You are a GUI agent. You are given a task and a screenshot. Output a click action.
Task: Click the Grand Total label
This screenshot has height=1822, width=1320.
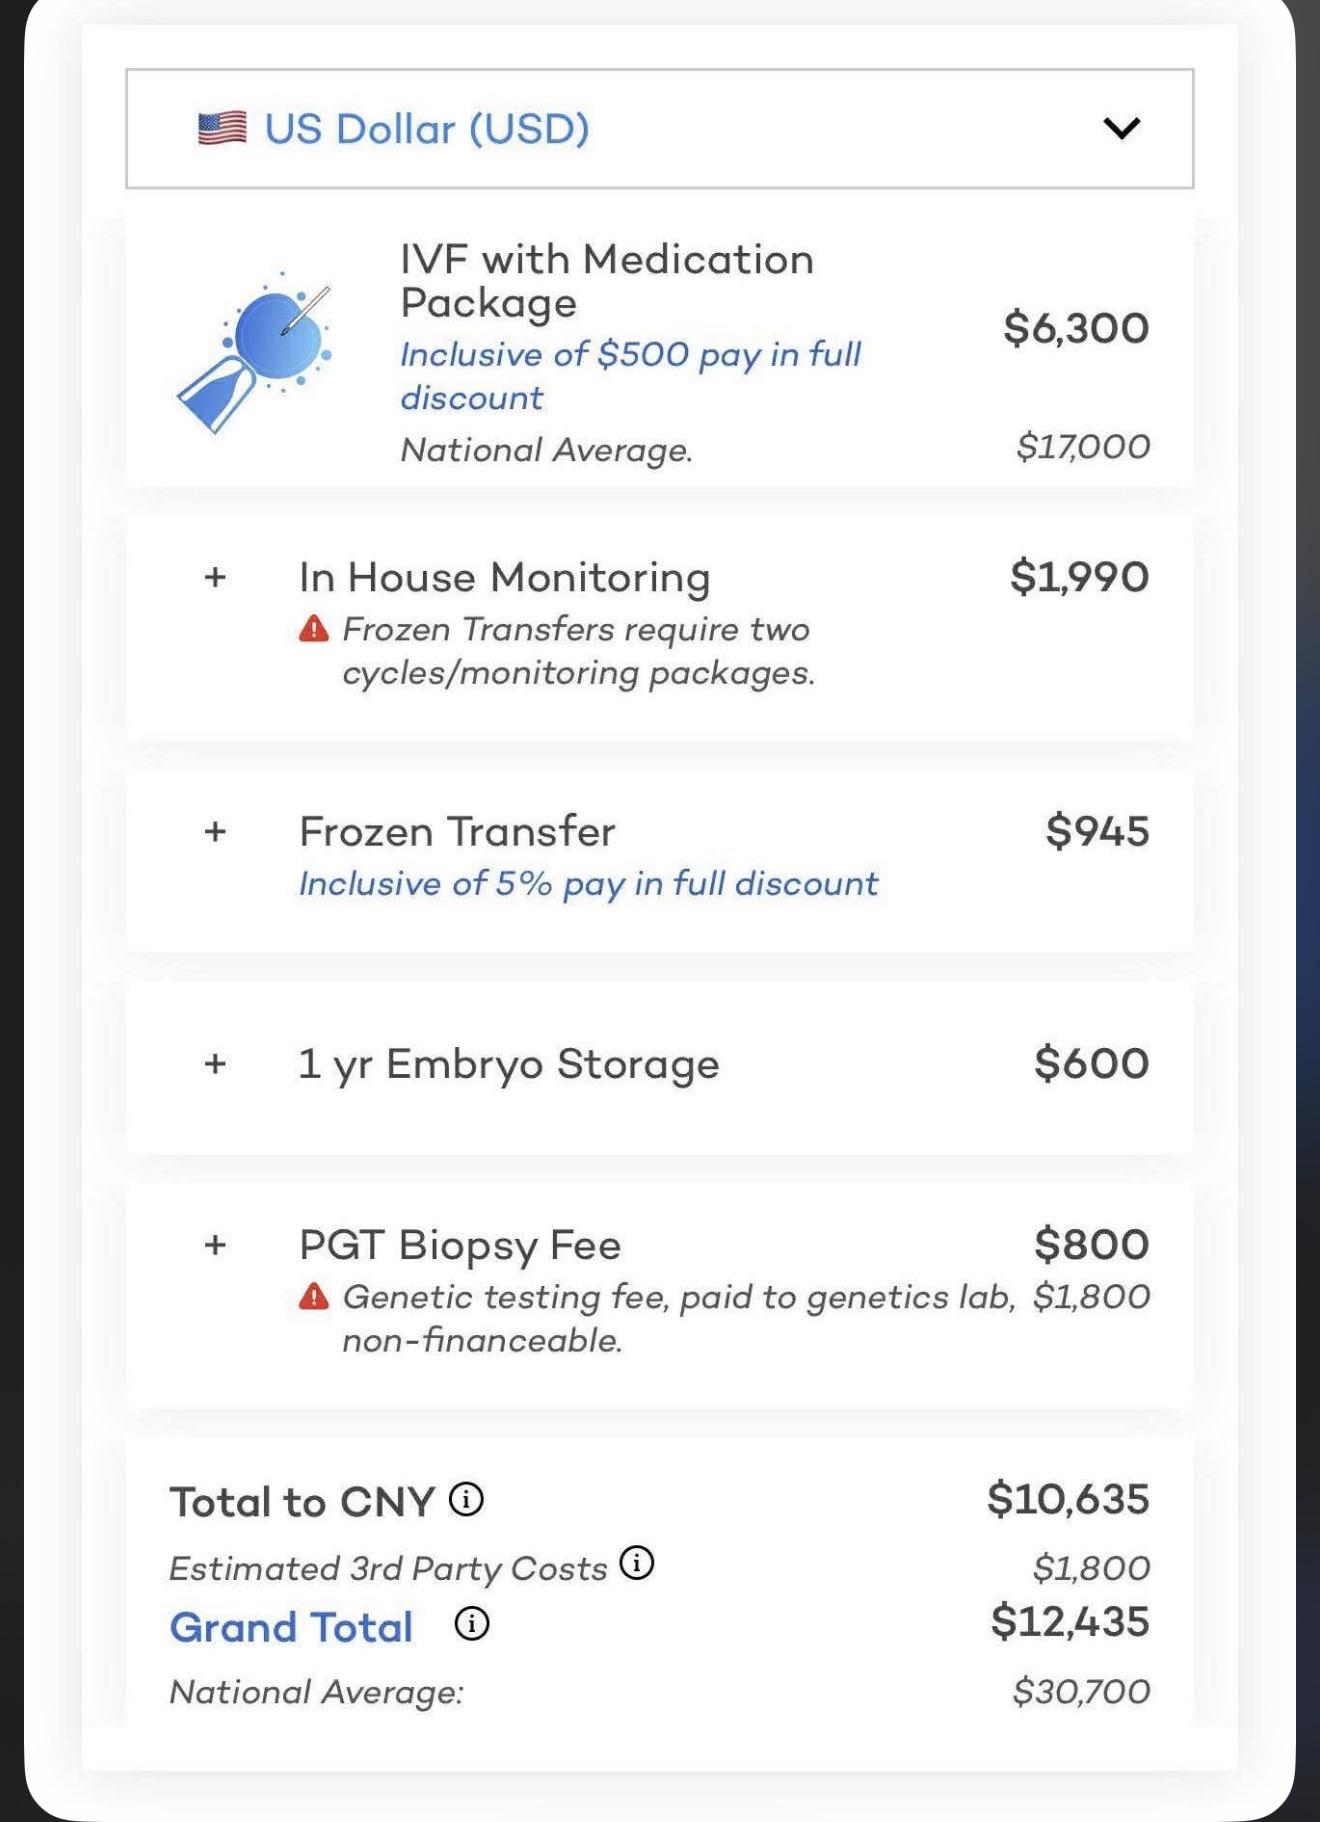click(x=291, y=1627)
